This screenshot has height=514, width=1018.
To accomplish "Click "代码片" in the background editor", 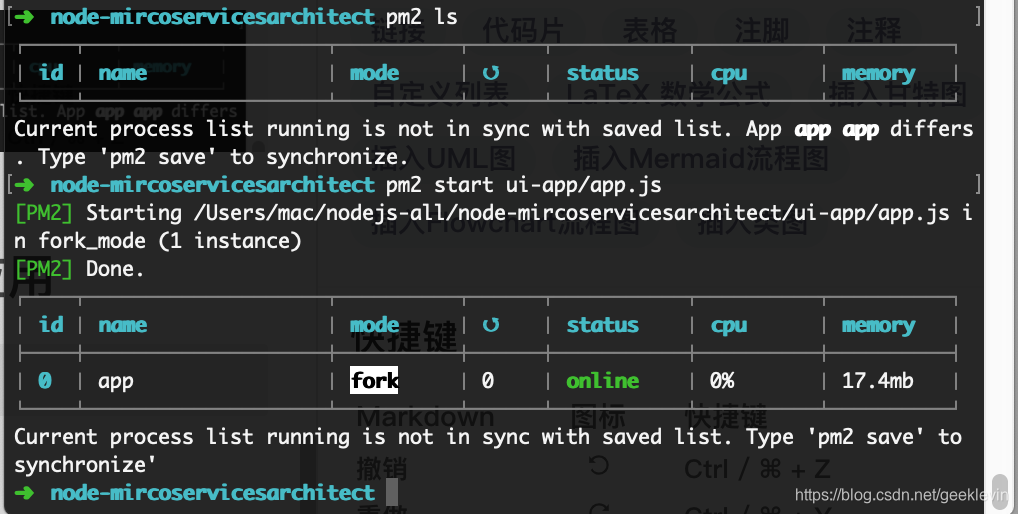I will point(523,32).
